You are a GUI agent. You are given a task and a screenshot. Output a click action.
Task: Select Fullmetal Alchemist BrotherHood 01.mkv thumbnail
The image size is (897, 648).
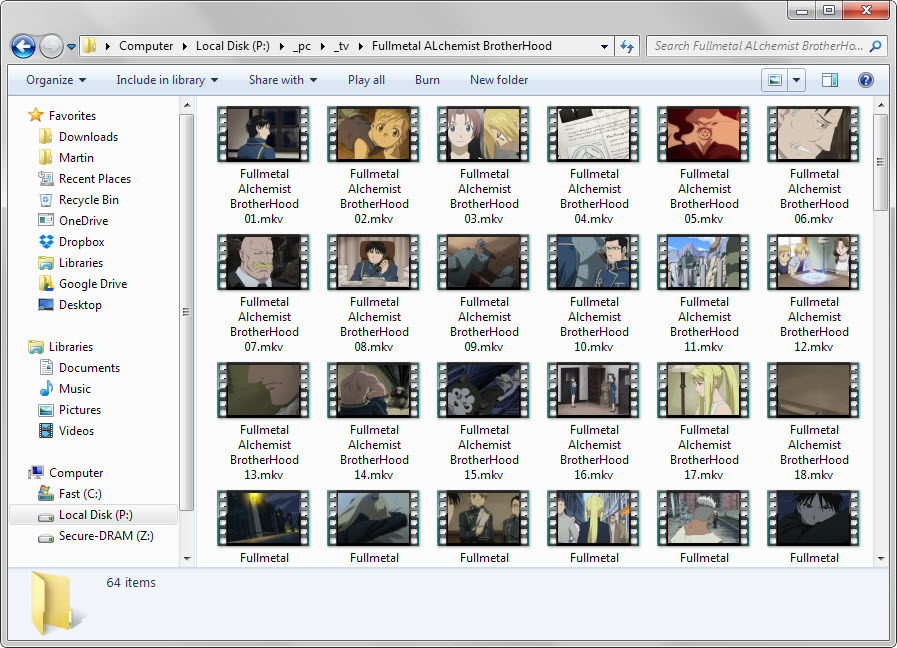[263, 134]
